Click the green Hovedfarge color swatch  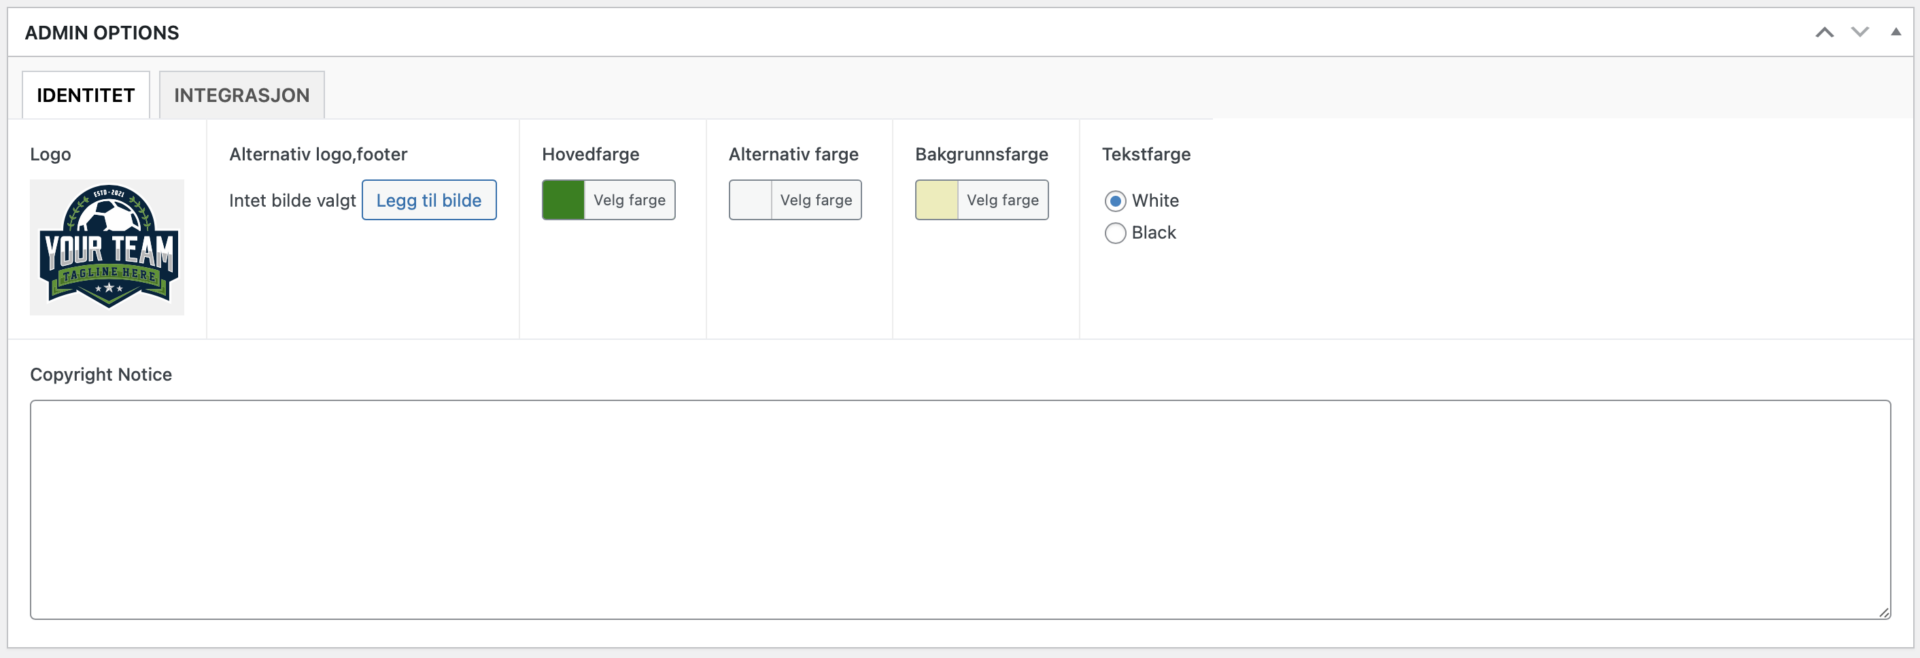[563, 200]
